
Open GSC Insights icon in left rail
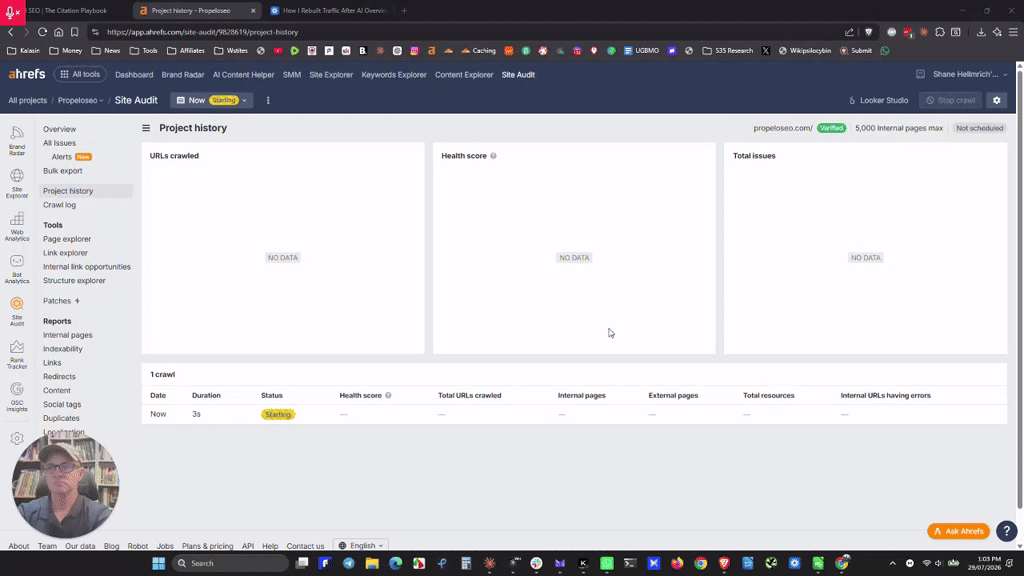click(17, 396)
